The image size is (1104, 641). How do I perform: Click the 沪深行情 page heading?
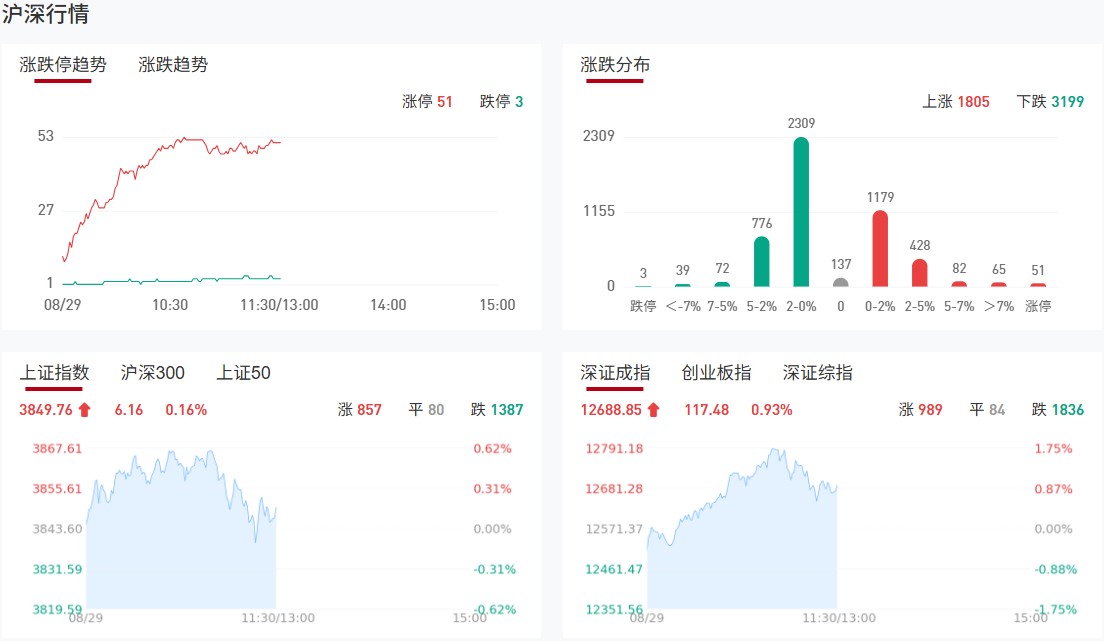(x=45, y=15)
